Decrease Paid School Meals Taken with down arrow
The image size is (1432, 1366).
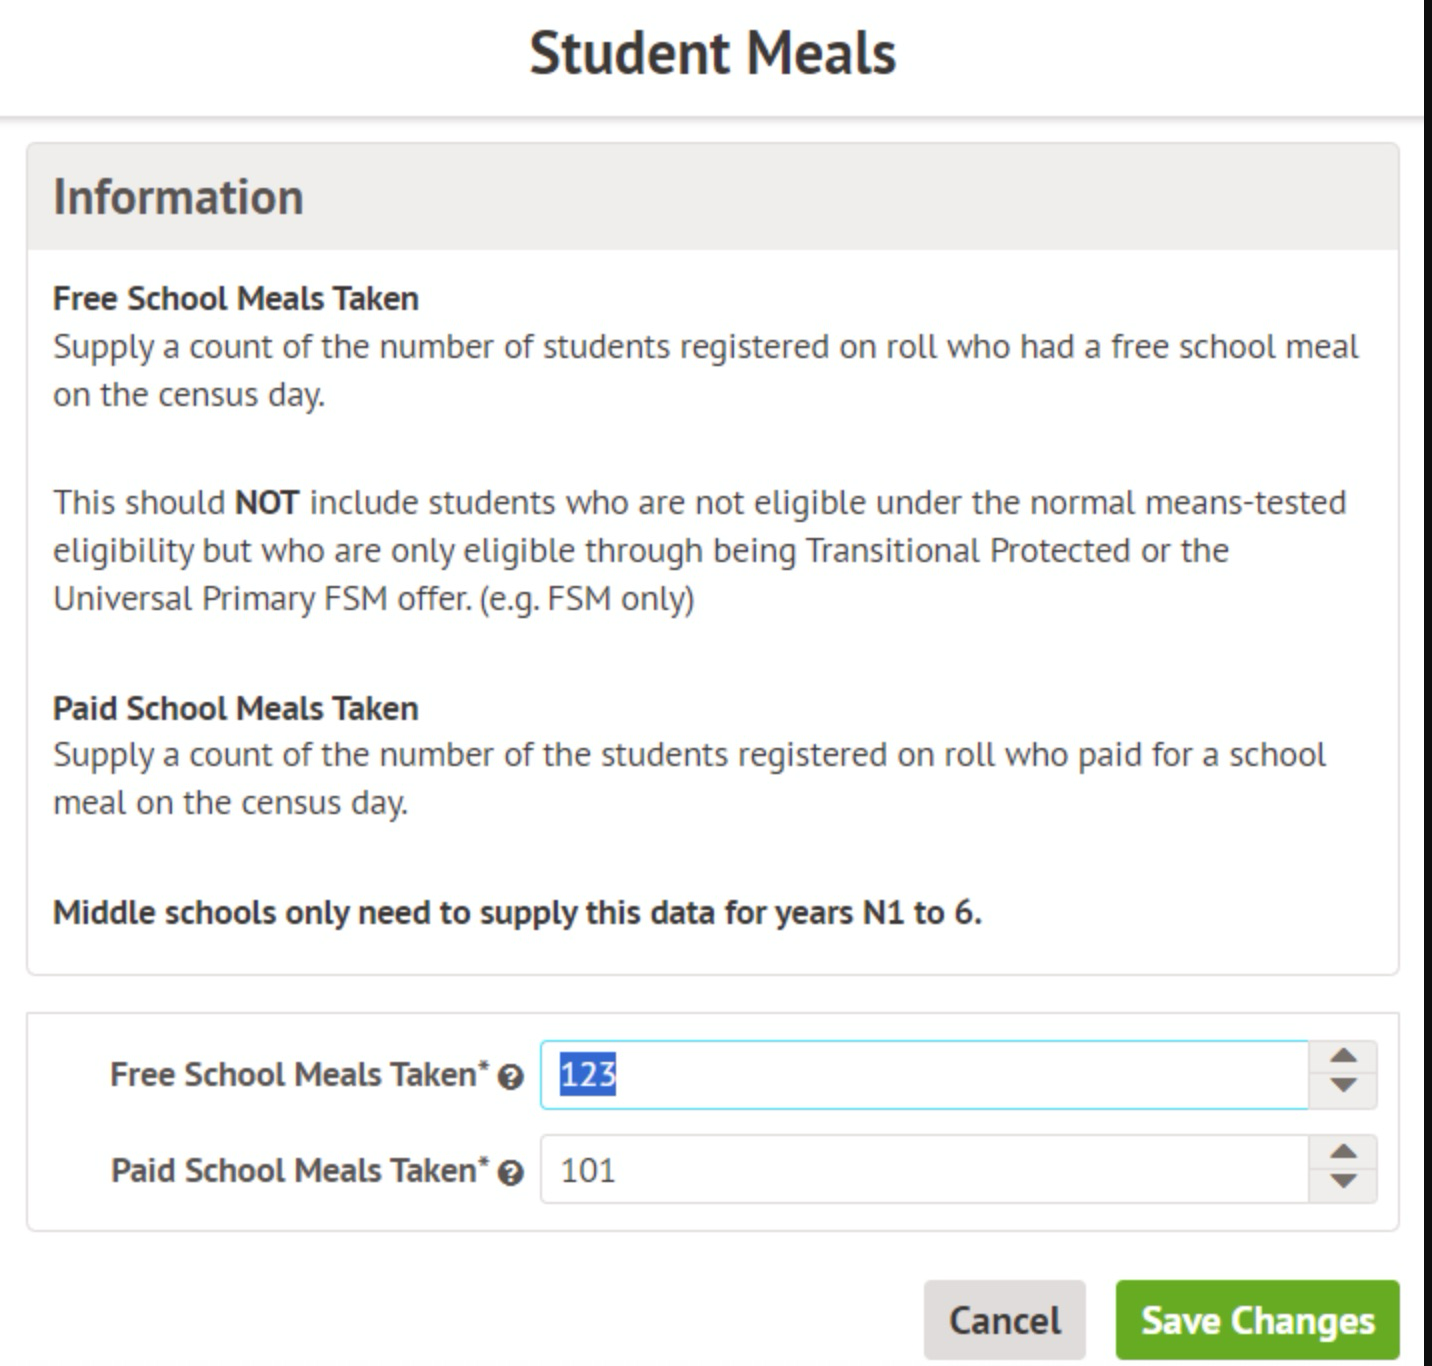coord(1343,1182)
